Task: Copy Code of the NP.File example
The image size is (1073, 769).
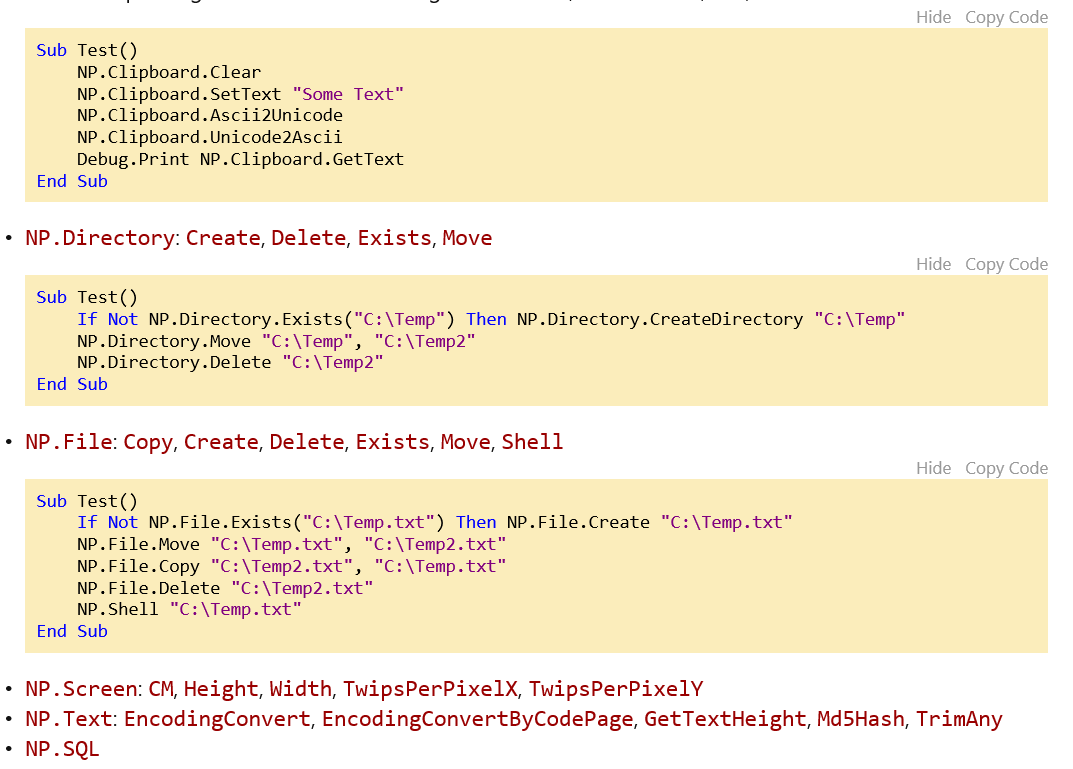Action: 1006,468
